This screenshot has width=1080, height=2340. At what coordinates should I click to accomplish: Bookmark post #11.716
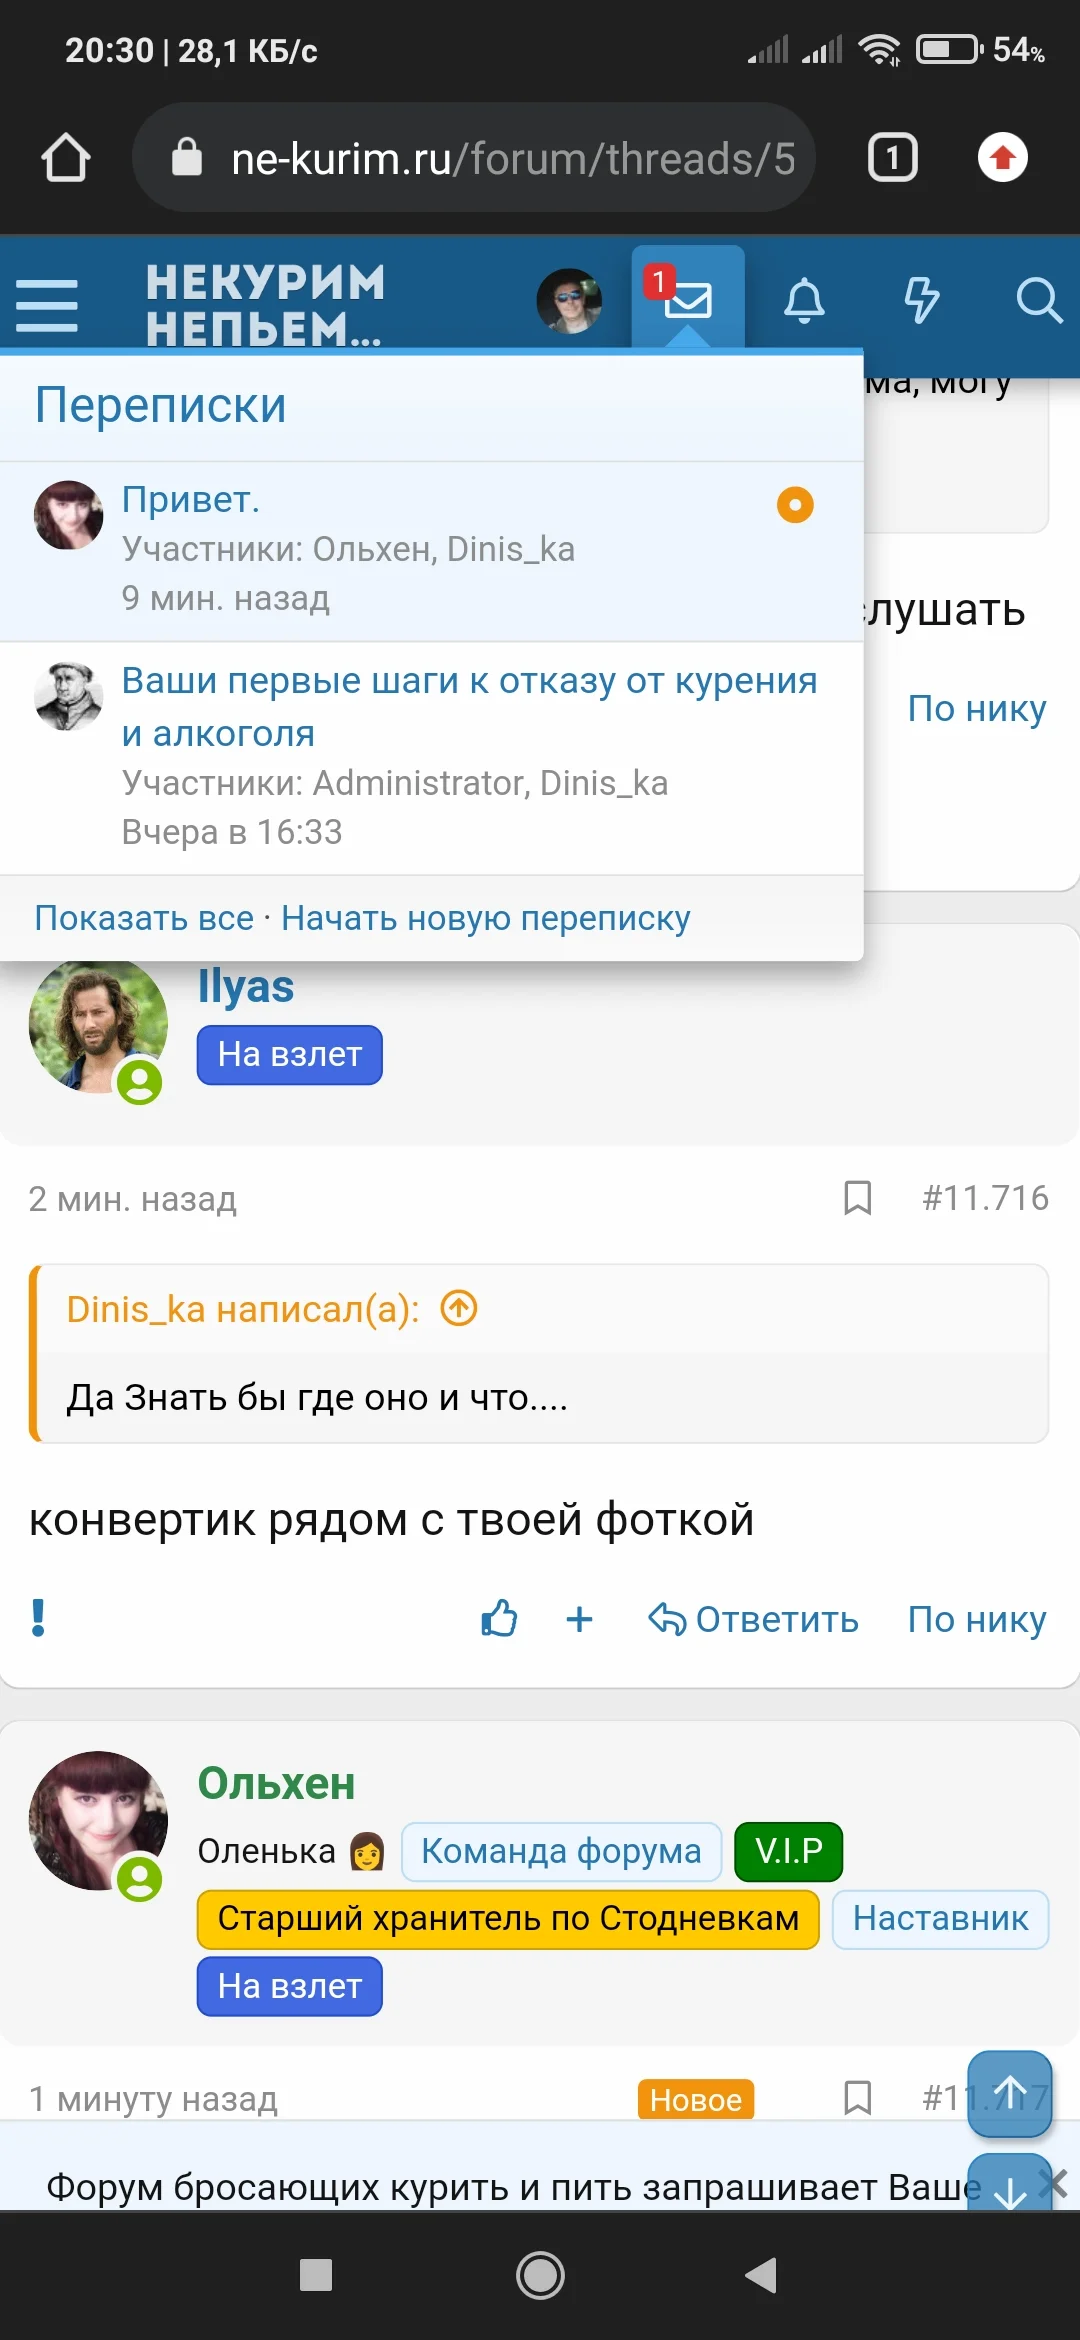click(x=857, y=1197)
